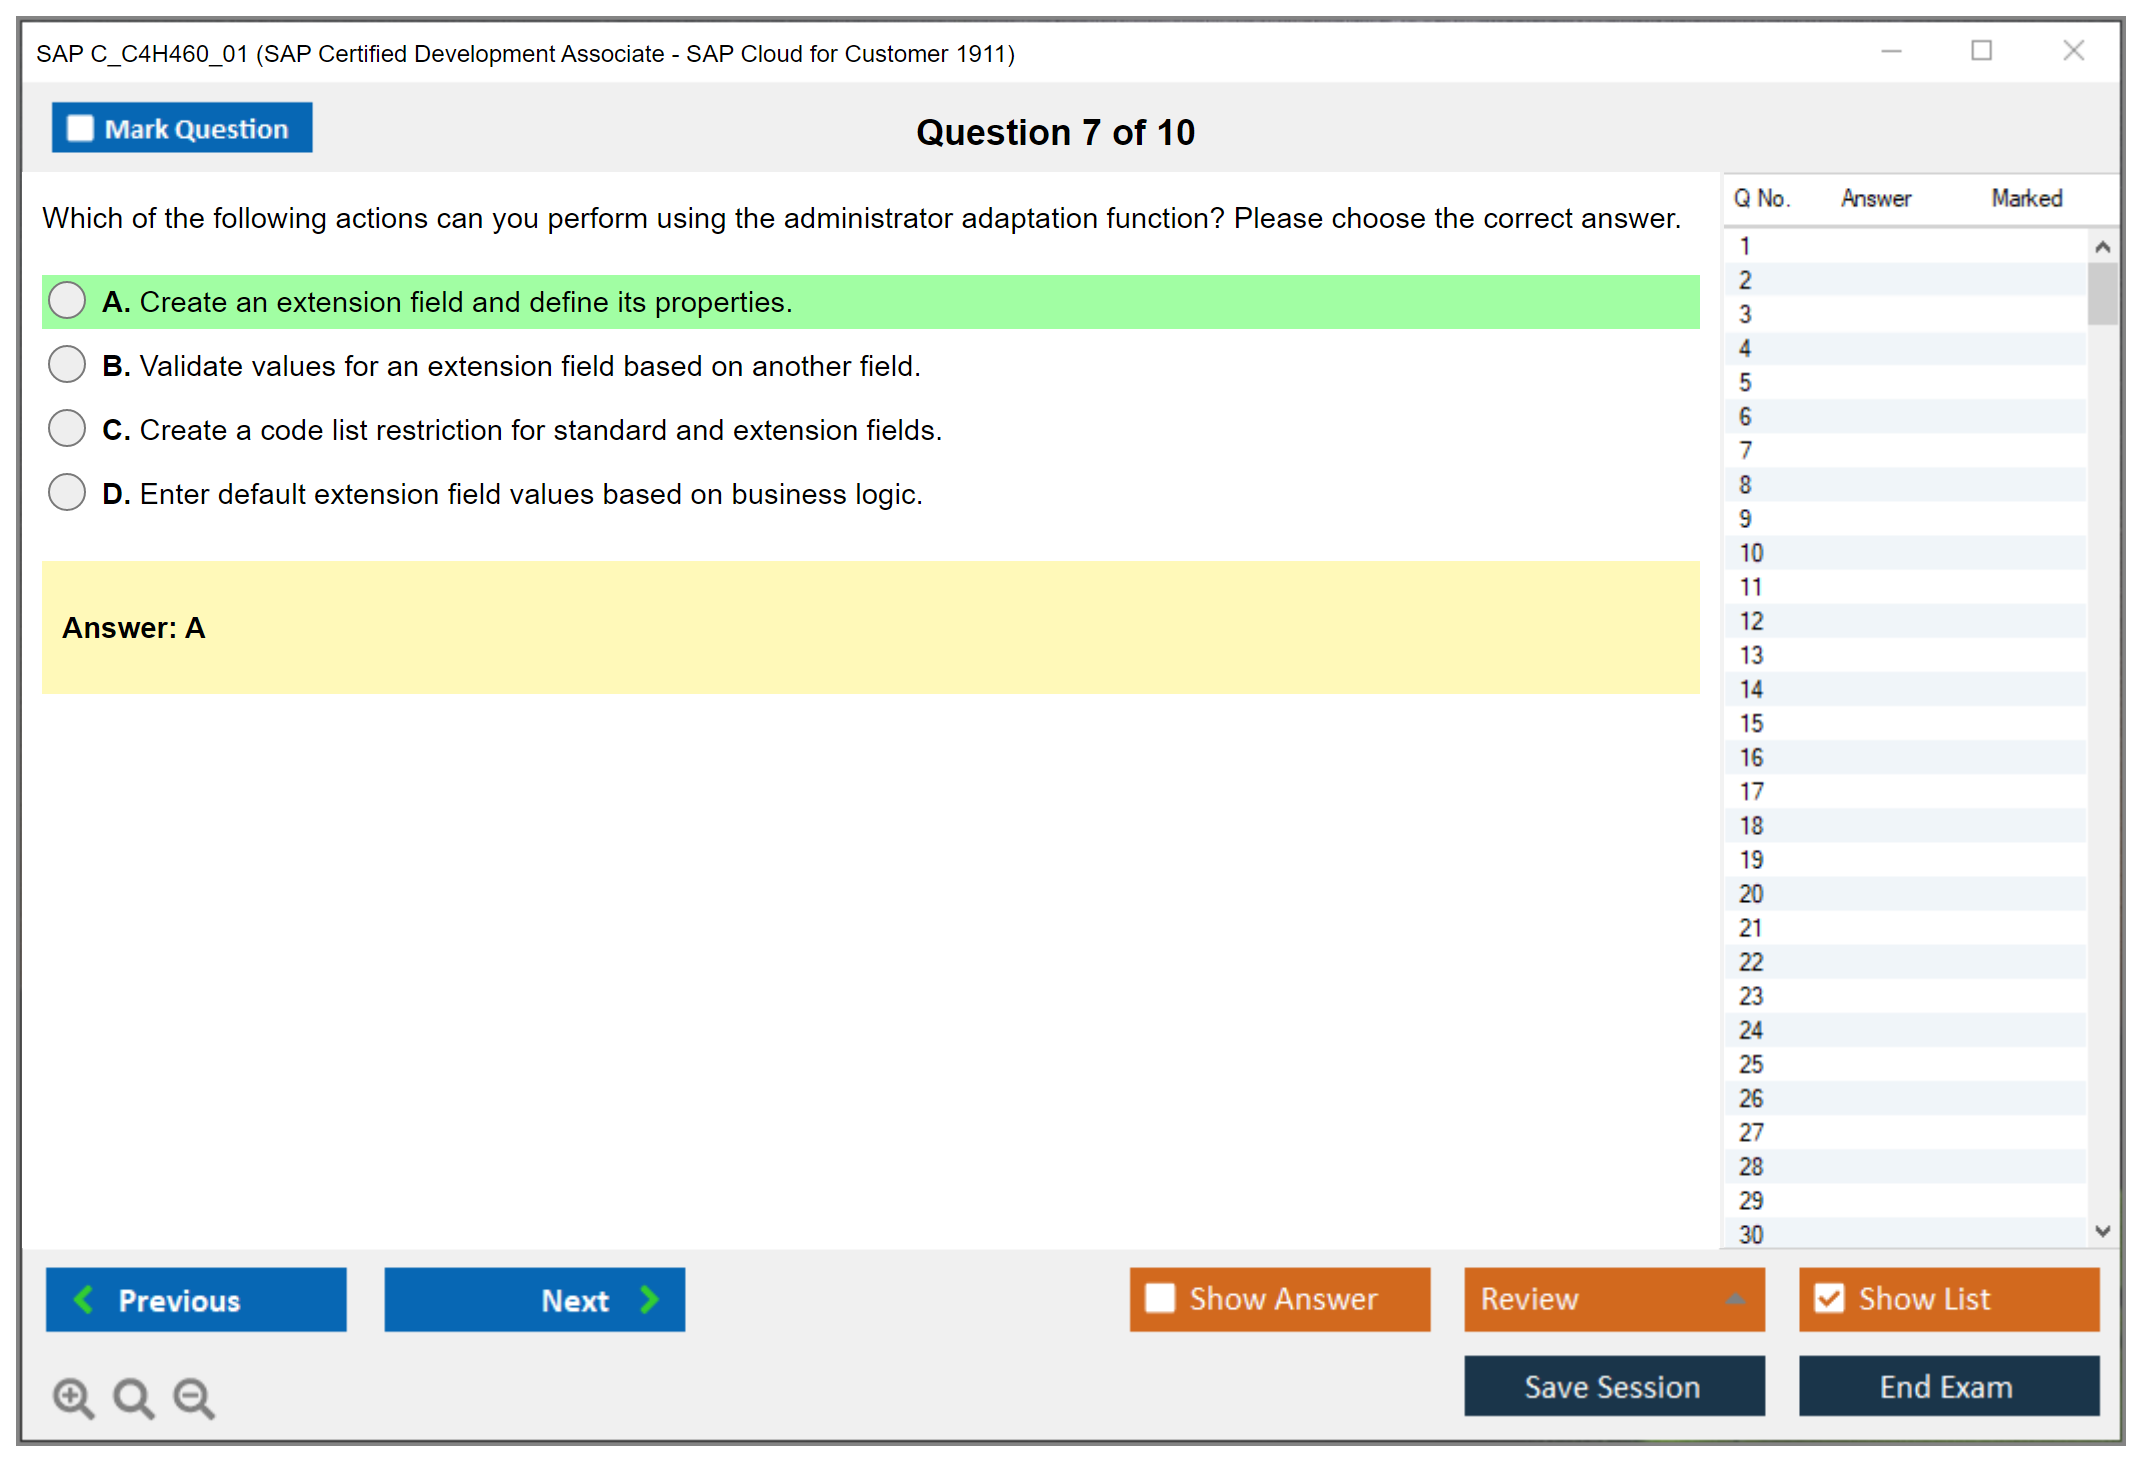Enable the Show Answer checkbox

[x=1160, y=1298]
